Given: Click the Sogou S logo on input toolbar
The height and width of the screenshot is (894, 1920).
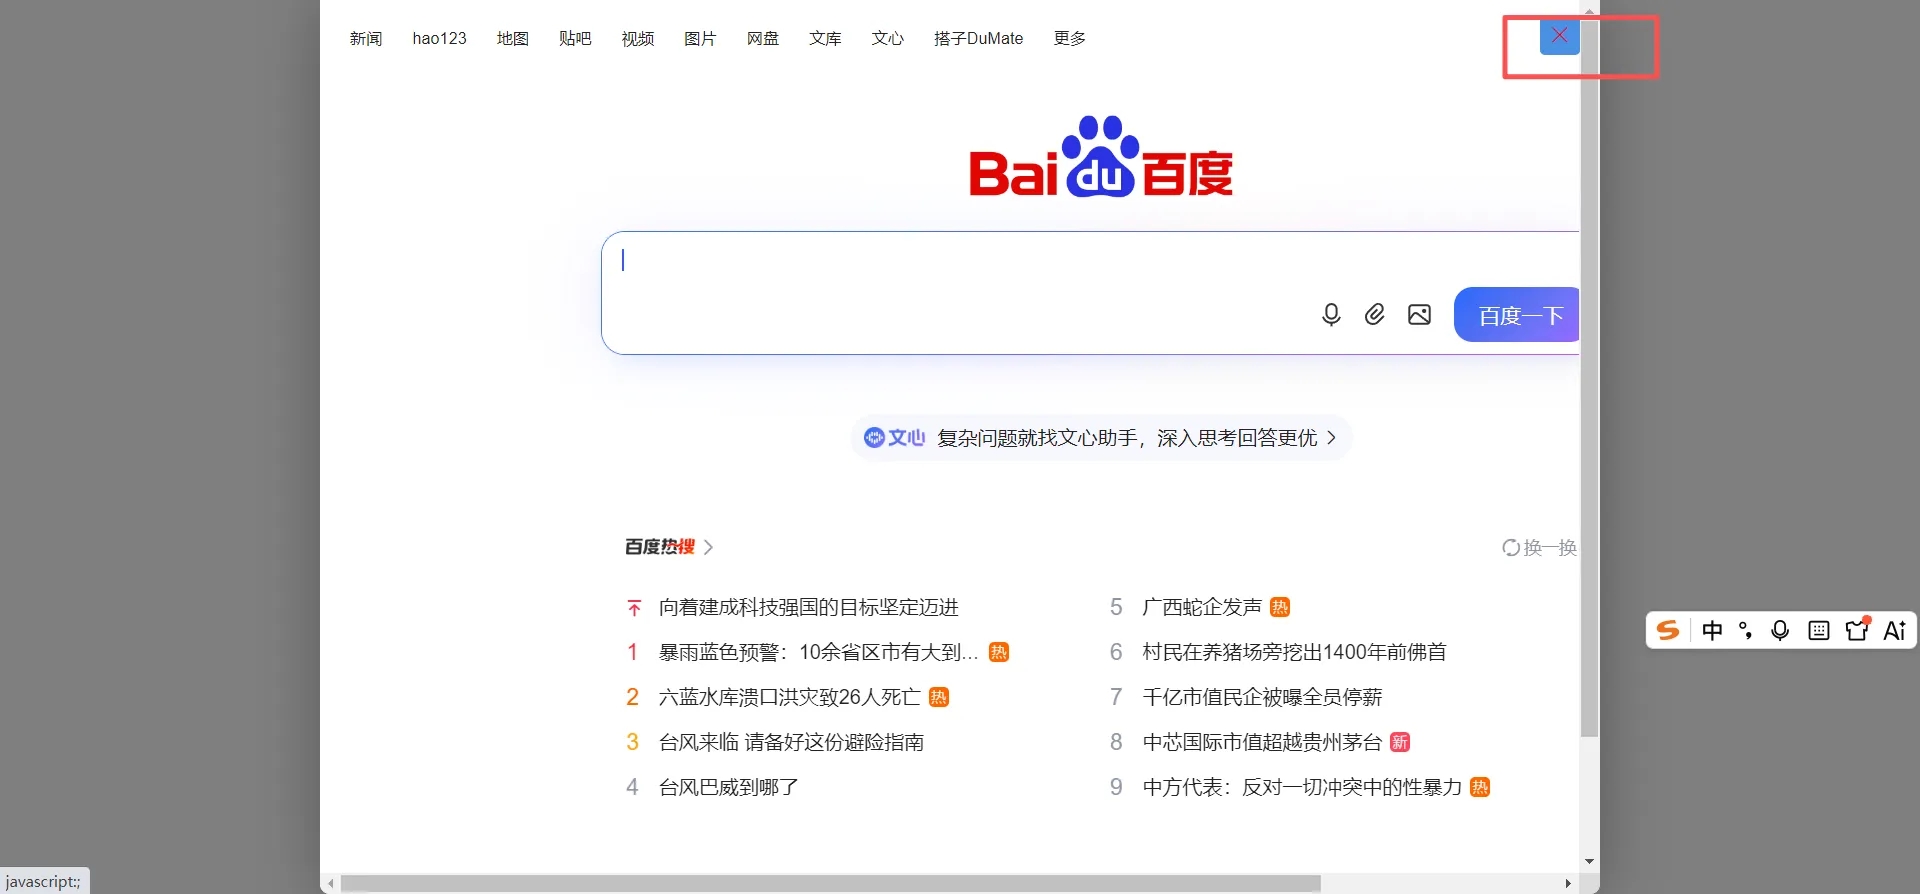Looking at the screenshot, I should (1668, 630).
